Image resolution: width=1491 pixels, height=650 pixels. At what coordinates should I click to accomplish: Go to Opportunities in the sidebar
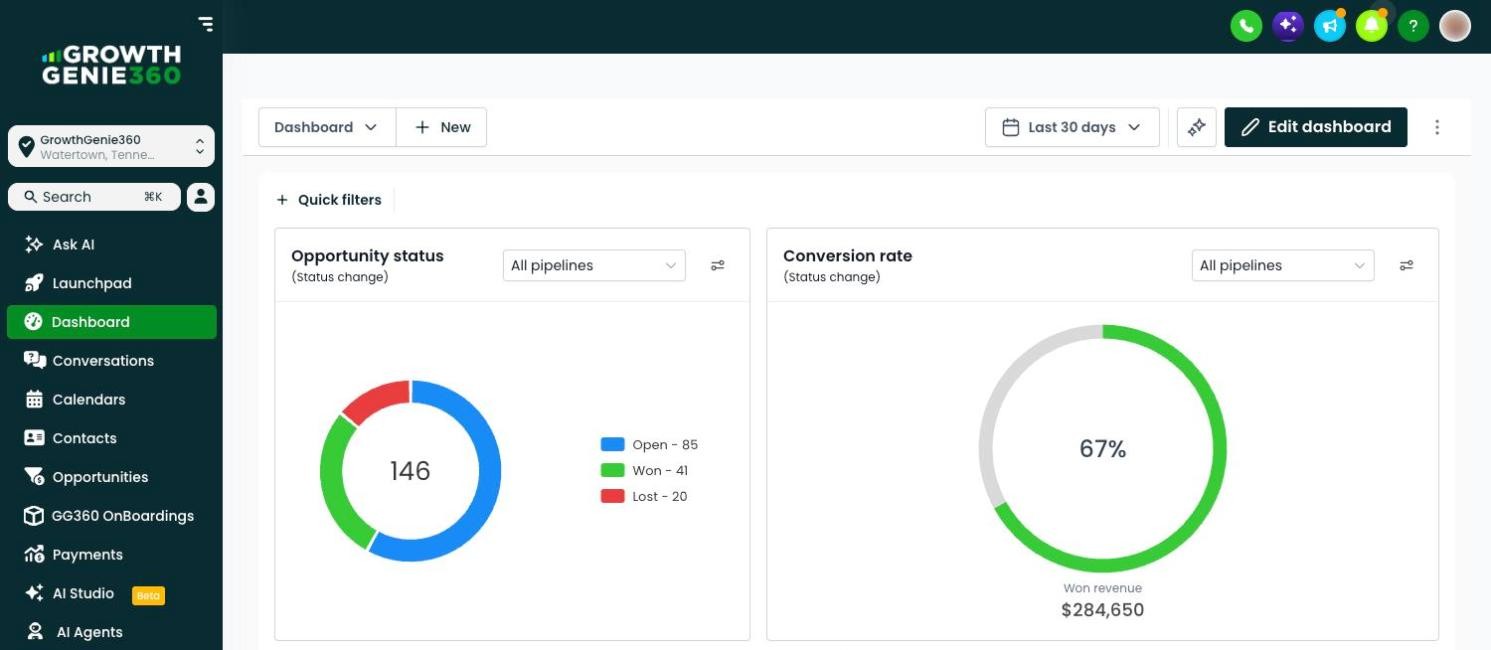click(x=111, y=477)
